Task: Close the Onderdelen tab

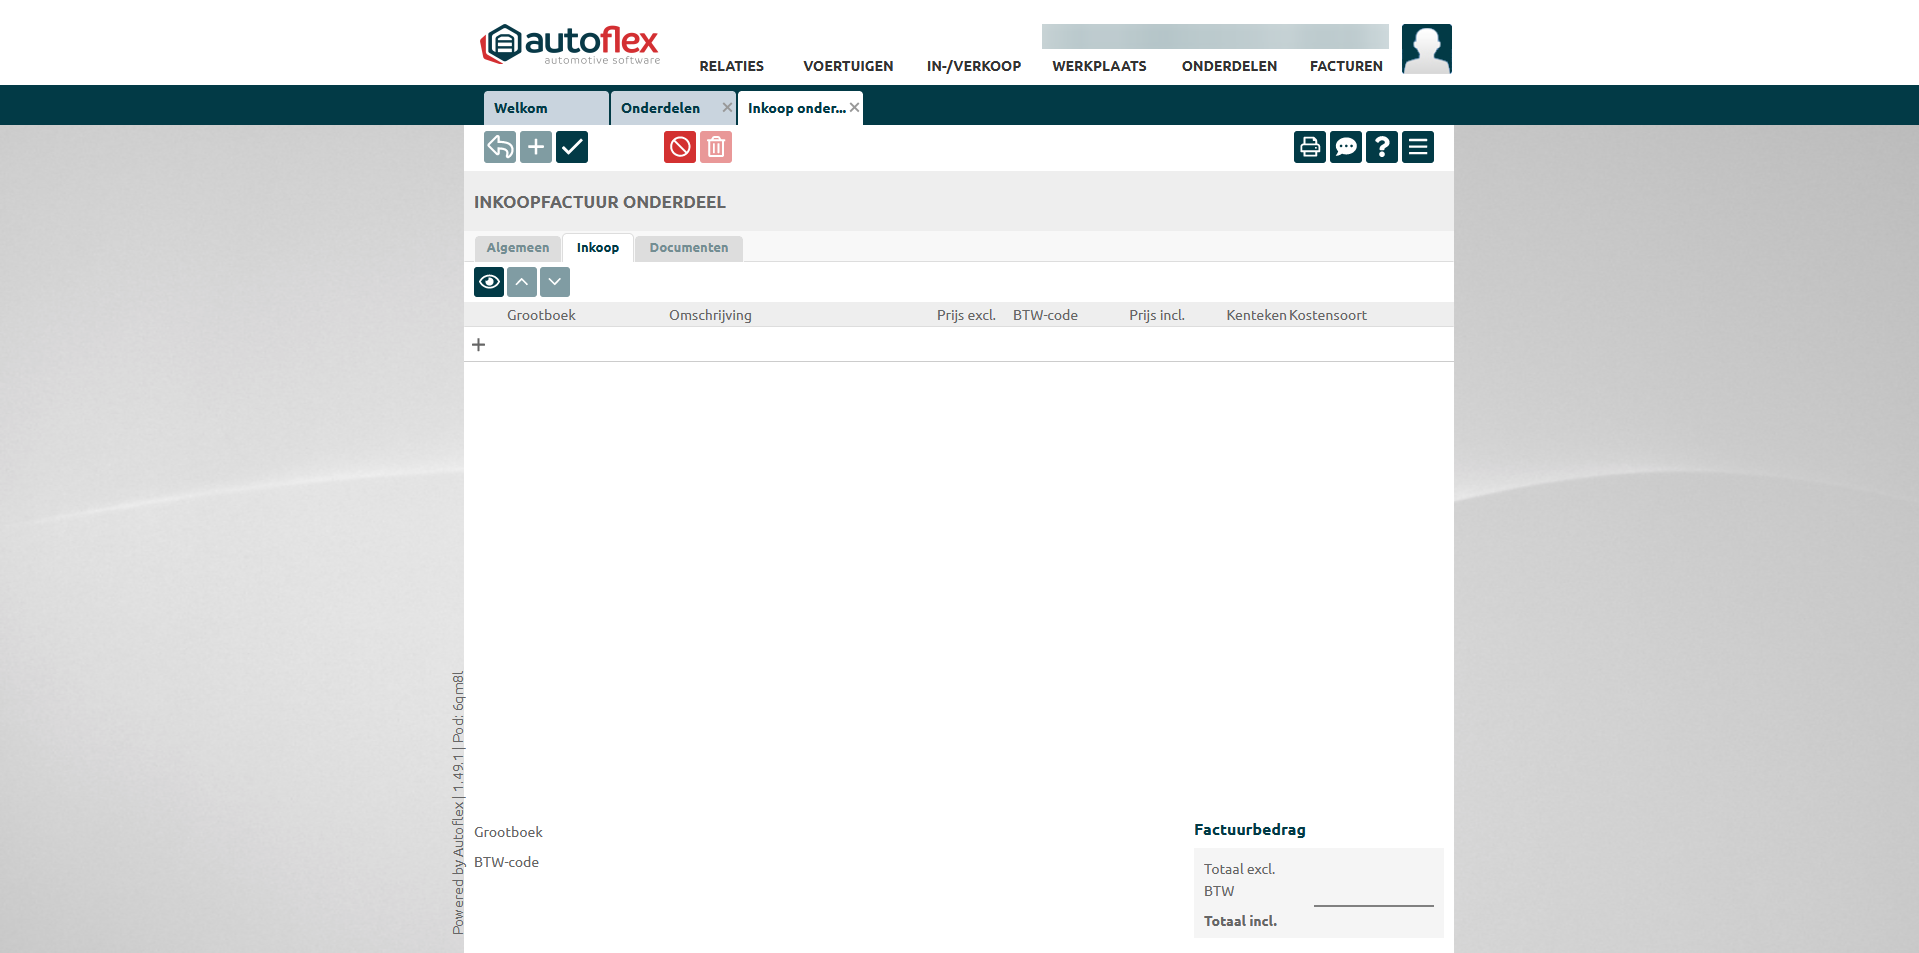Action: pyautogui.click(x=727, y=107)
